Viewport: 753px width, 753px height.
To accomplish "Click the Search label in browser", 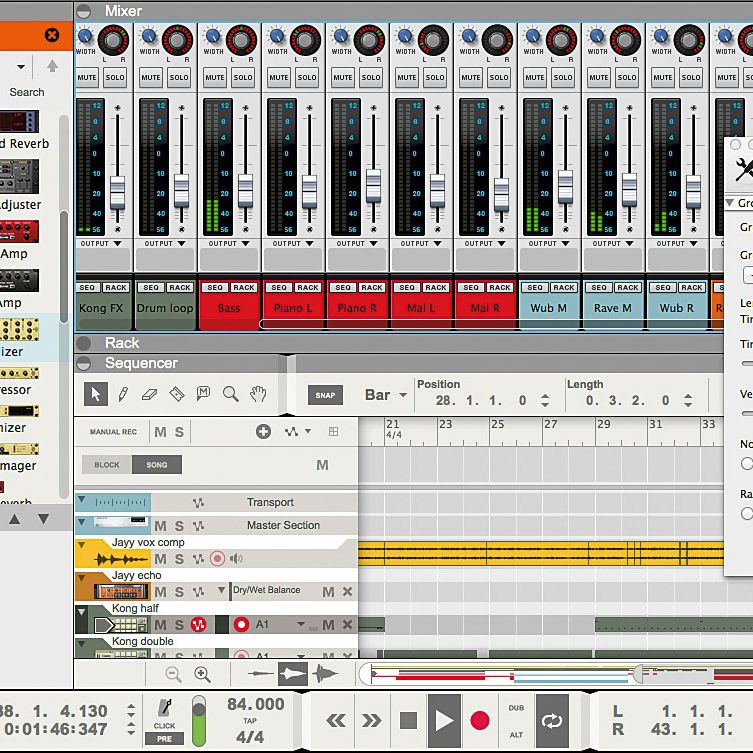I will tap(27, 92).
